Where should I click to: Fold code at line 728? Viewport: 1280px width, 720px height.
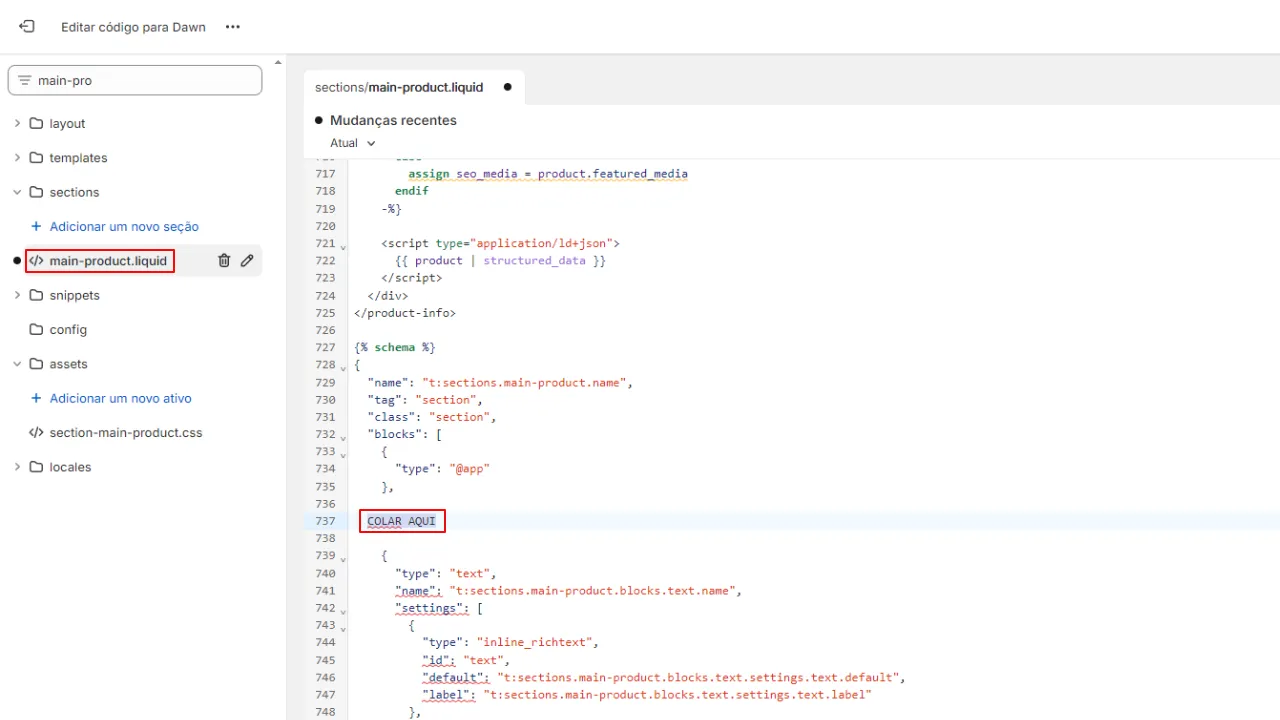343,367
